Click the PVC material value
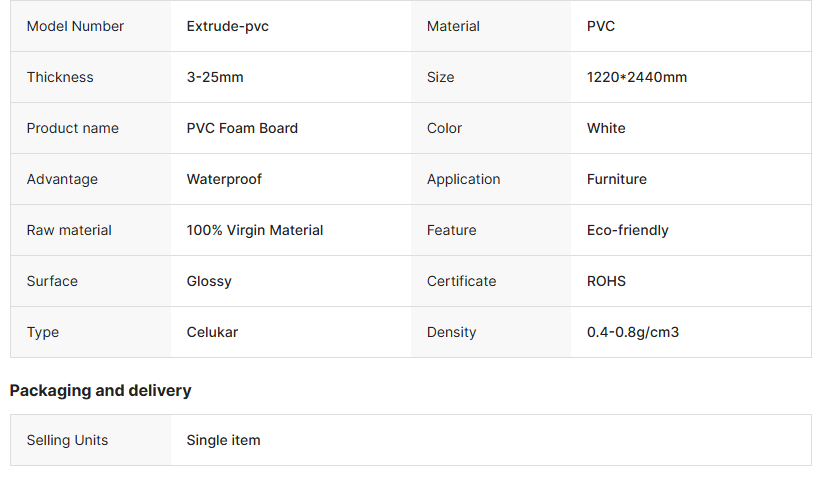This screenshot has width=826, height=483. pos(601,26)
